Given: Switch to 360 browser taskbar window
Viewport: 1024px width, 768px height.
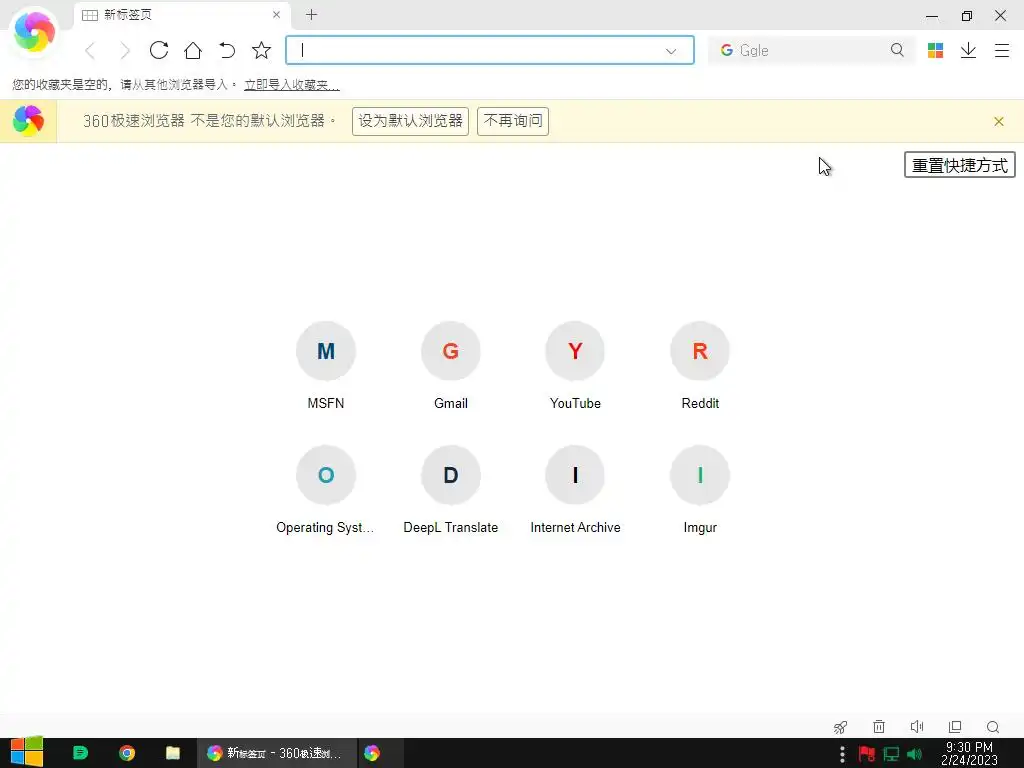Looking at the screenshot, I should 277,753.
